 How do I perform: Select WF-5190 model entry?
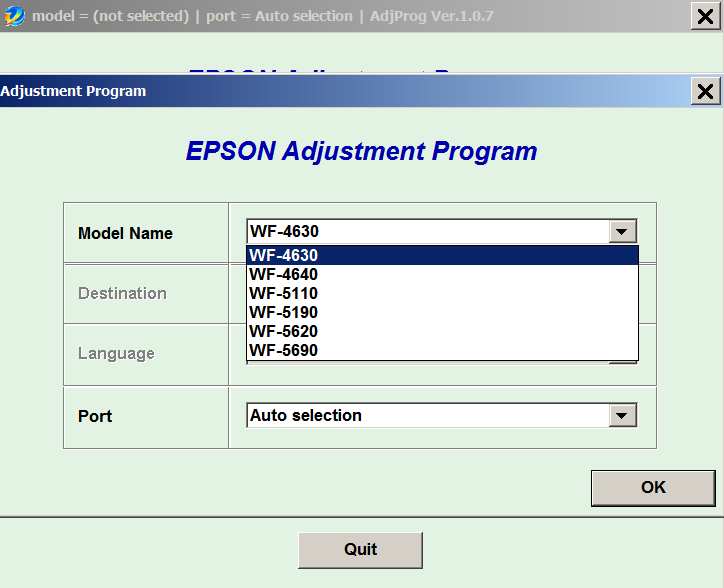442,312
